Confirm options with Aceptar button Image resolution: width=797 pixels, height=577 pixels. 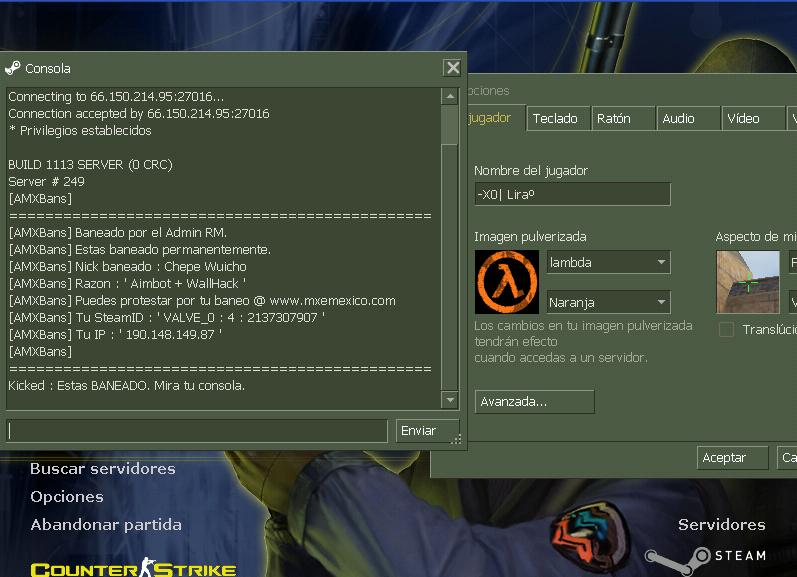pos(732,458)
